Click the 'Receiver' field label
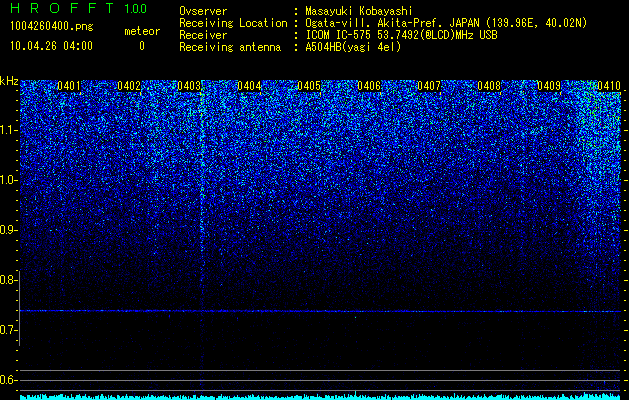The image size is (629, 400). click(203, 35)
